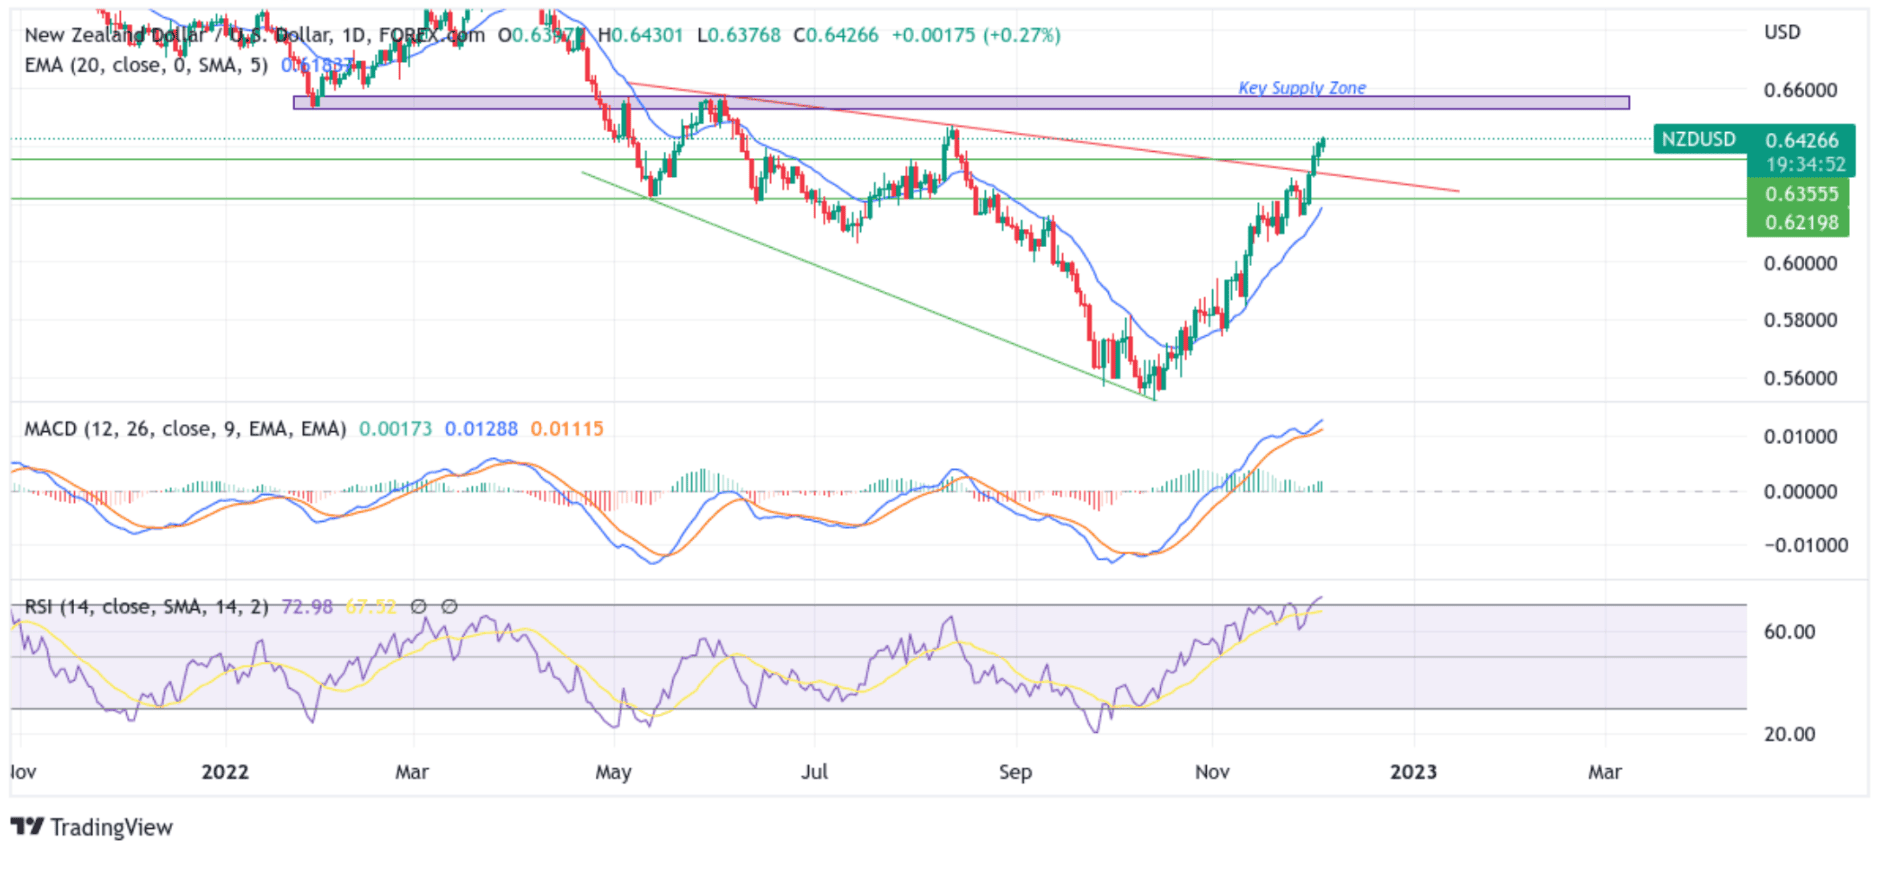
Task: Select the RSI (14, close, SMA, 14, 2) legend
Action: pyautogui.click(x=146, y=607)
